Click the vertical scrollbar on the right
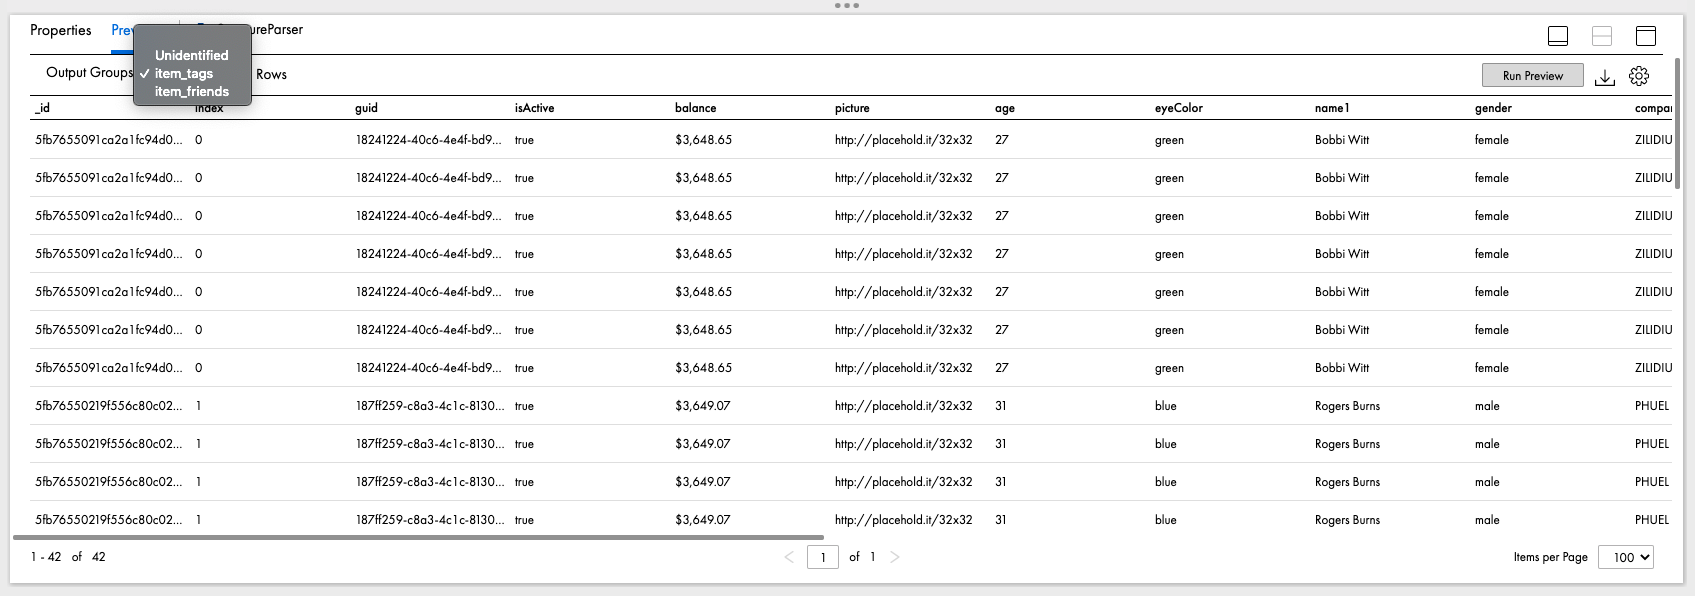1695x596 pixels. point(1677,120)
